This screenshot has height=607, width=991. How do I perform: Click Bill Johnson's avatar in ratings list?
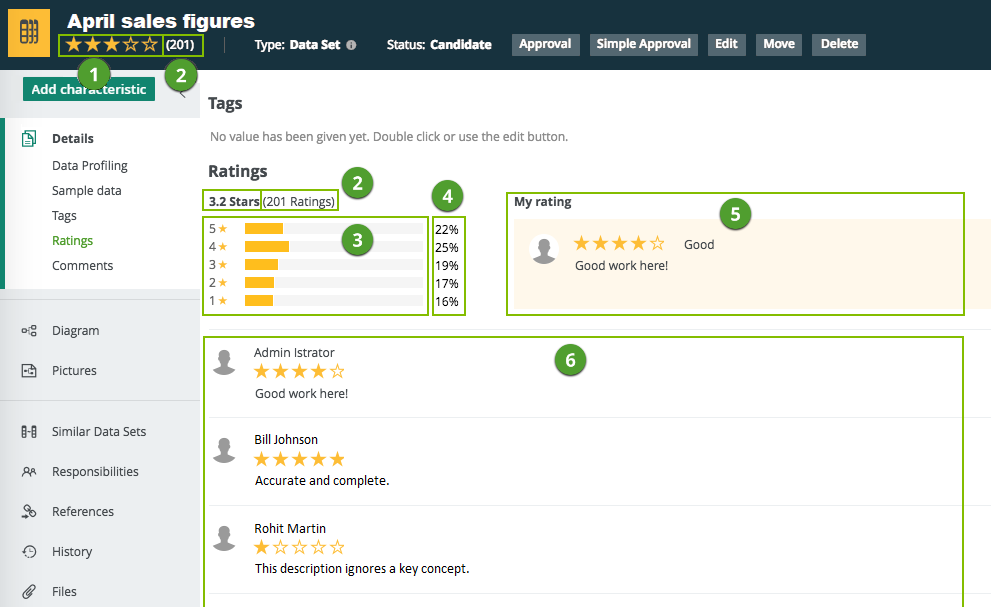(x=225, y=451)
